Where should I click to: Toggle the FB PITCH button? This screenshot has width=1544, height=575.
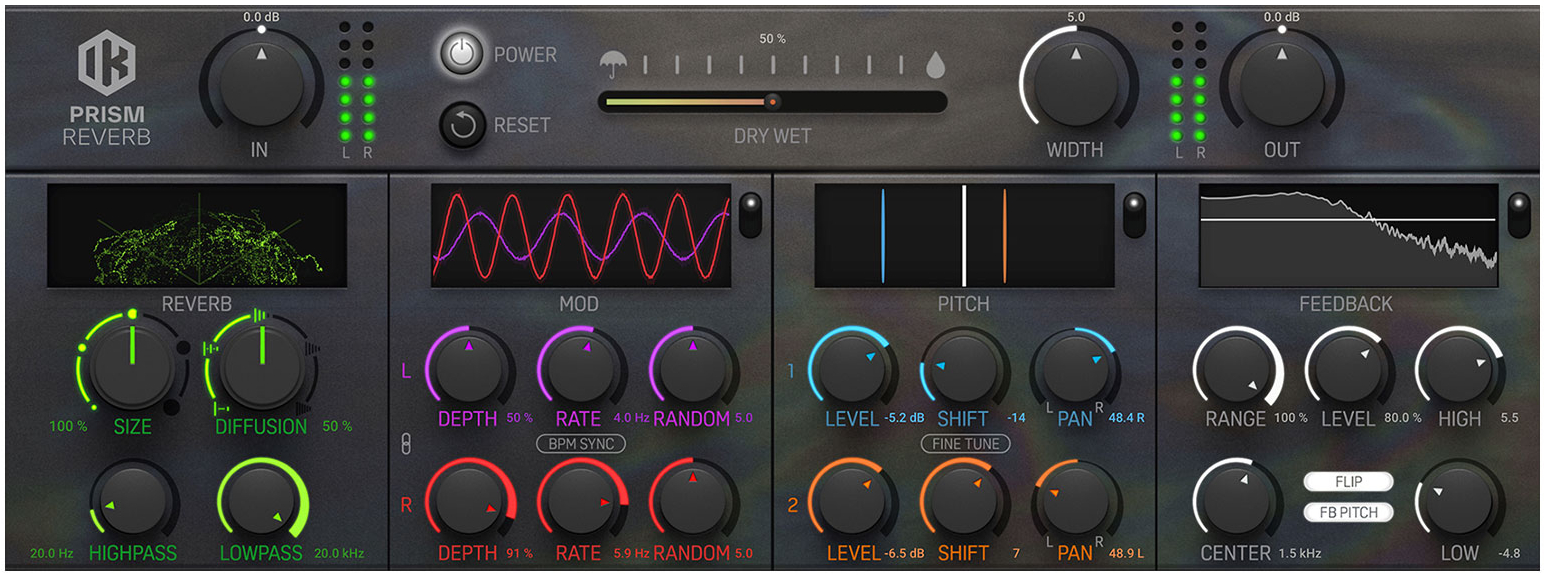(x=1348, y=512)
